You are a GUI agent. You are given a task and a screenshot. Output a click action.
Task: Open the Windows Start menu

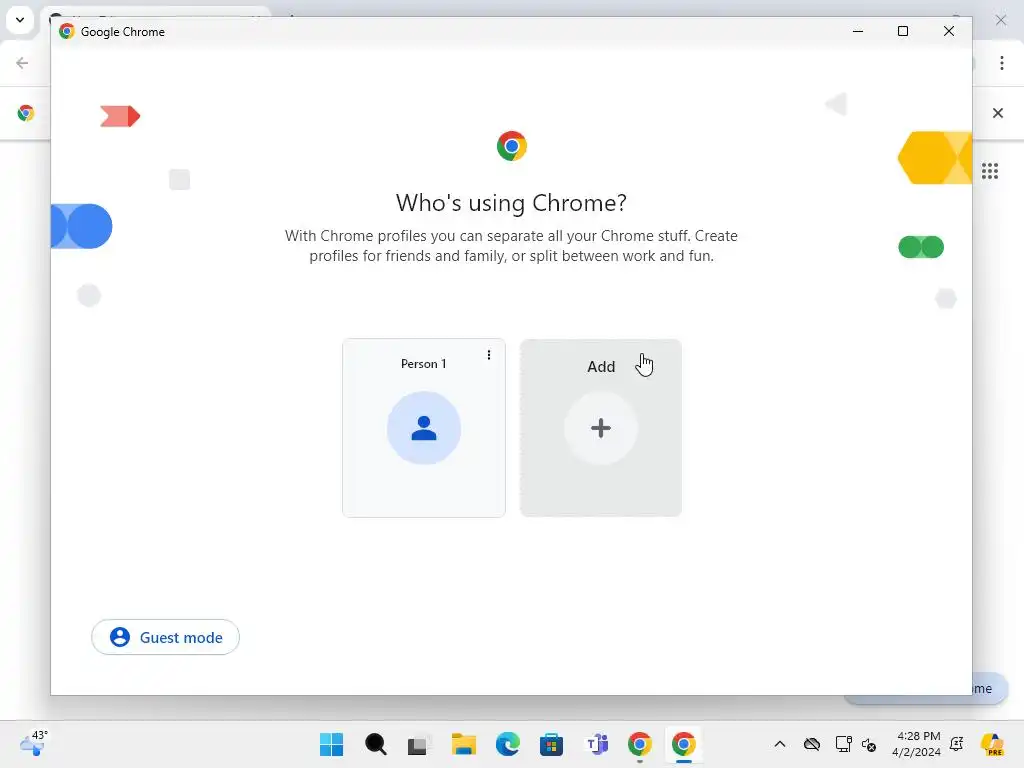(332, 744)
